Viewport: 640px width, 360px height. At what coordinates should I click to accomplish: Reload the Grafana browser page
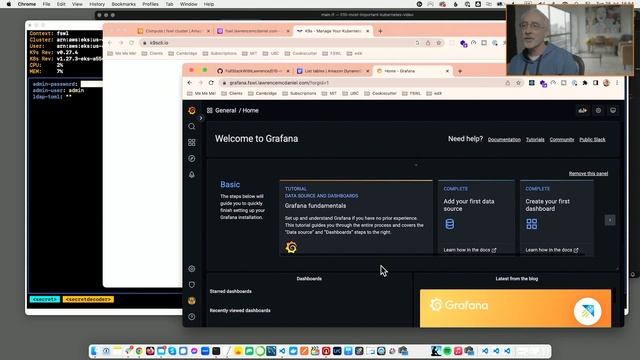click(211, 83)
